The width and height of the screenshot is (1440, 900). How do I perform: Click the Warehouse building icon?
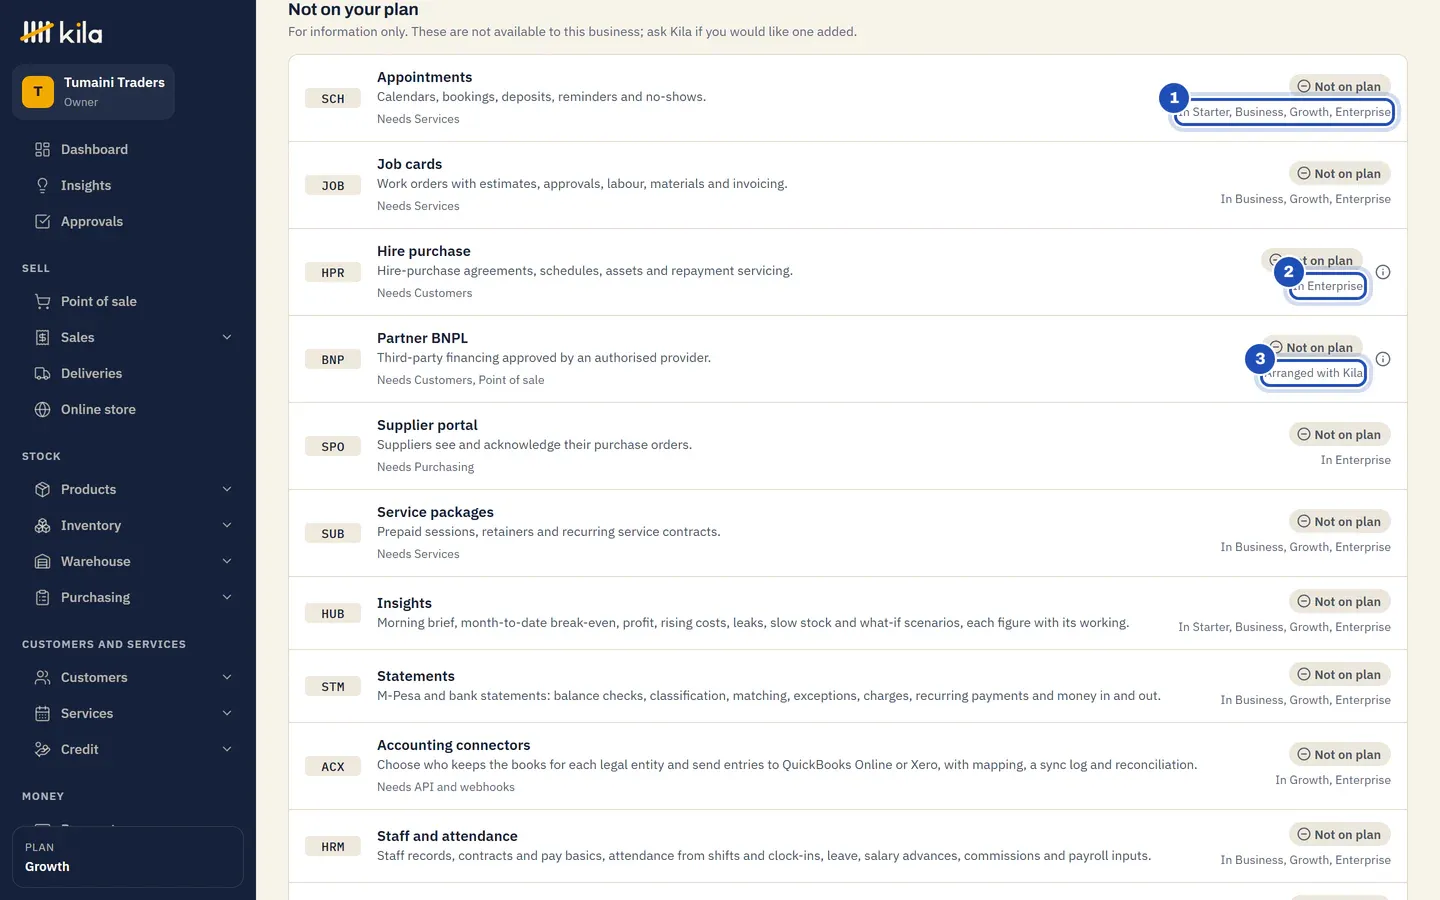coord(42,562)
